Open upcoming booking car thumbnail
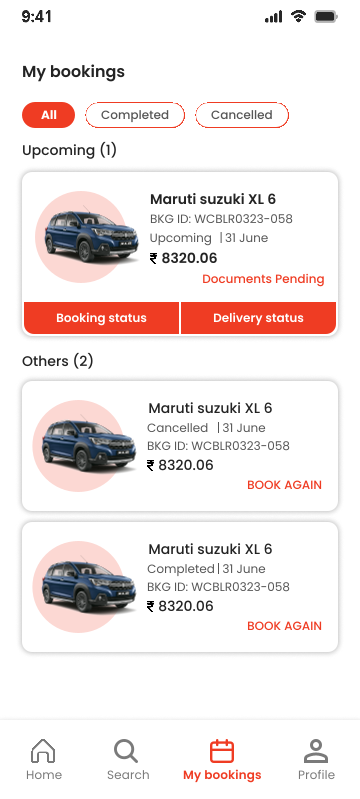This screenshot has height=799, width=360. coord(87,237)
